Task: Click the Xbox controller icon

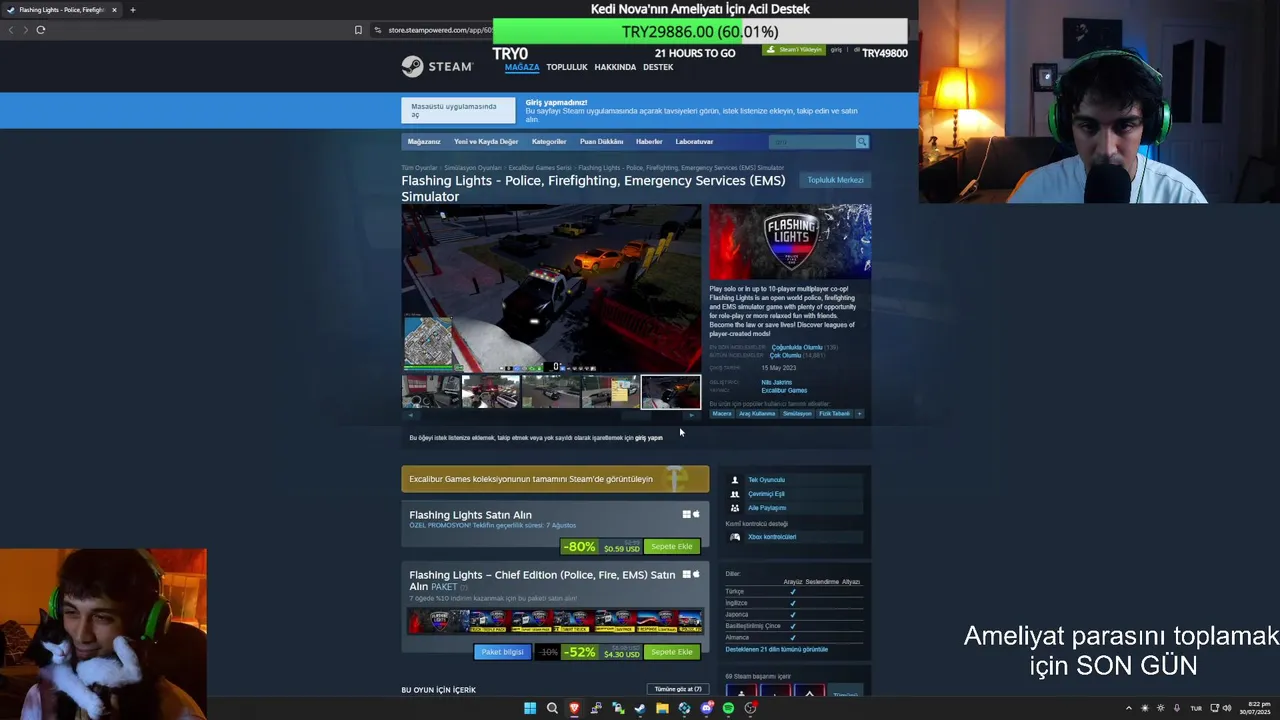Action: [x=735, y=537]
